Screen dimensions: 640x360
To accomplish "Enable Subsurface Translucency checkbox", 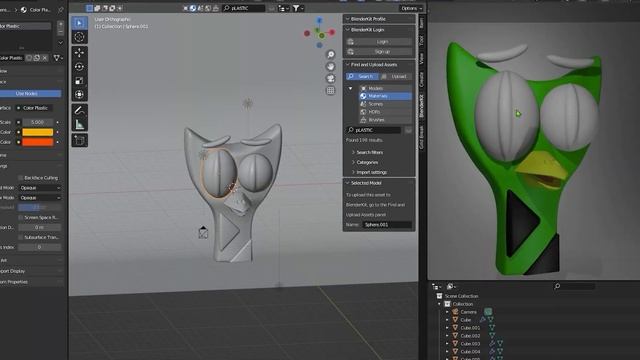I will point(20,237).
